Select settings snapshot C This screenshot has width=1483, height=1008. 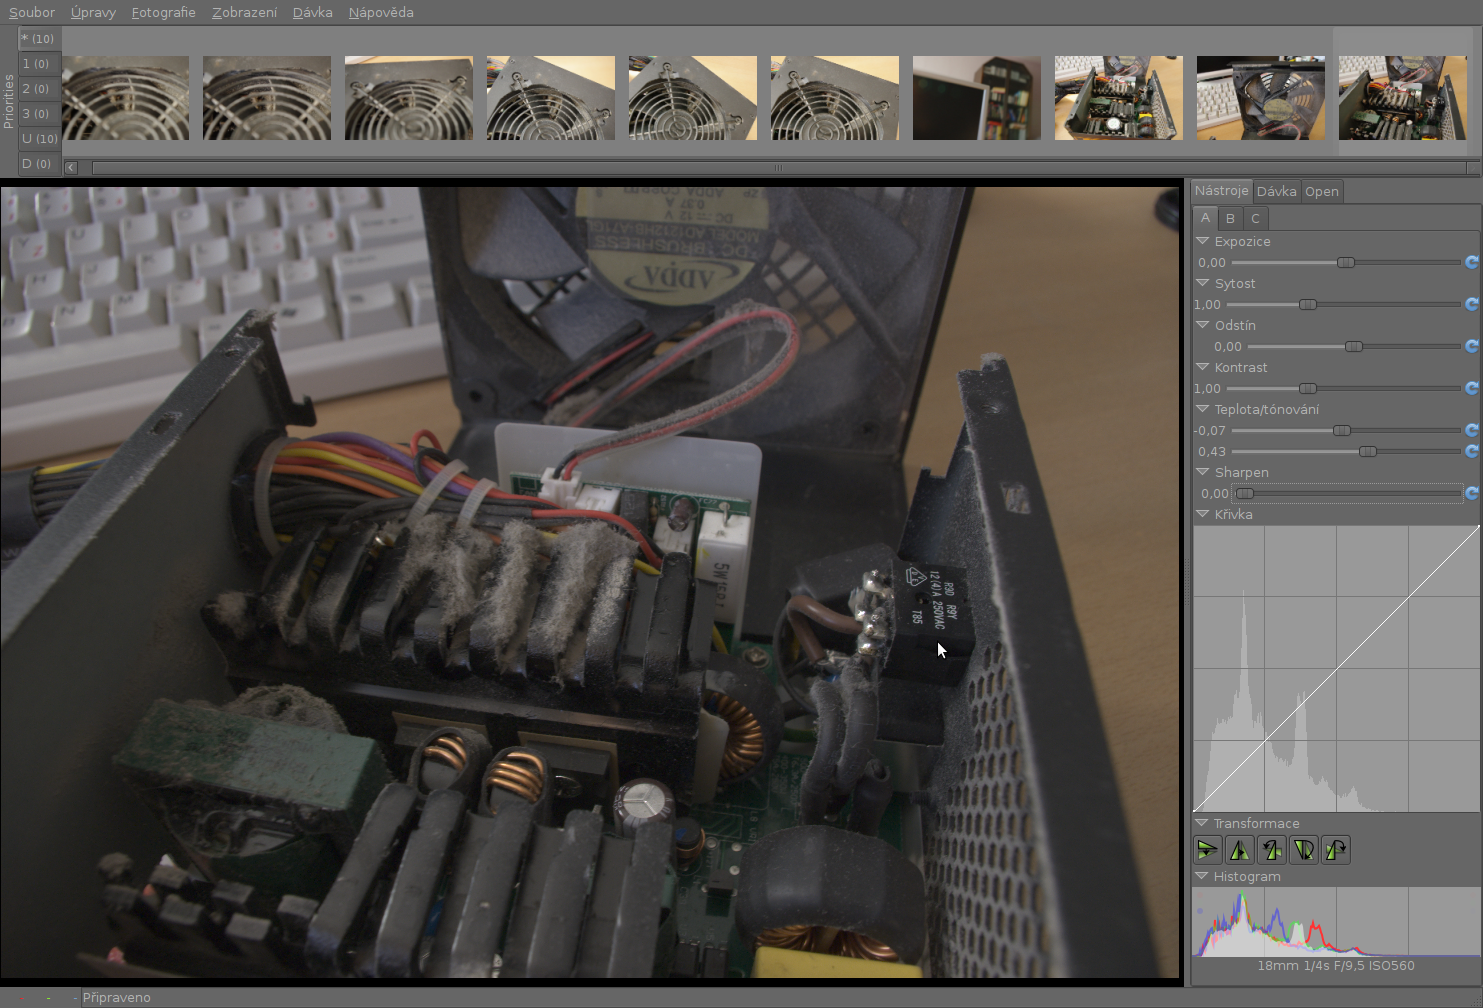pos(1255,218)
